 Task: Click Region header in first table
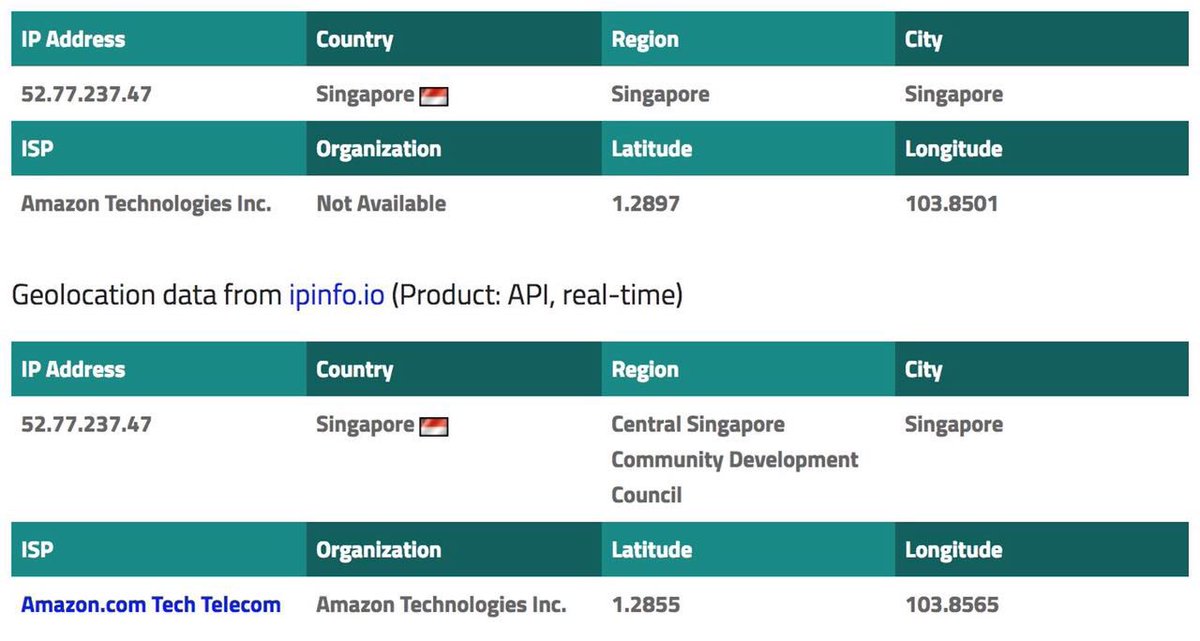(x=748, y=40)
